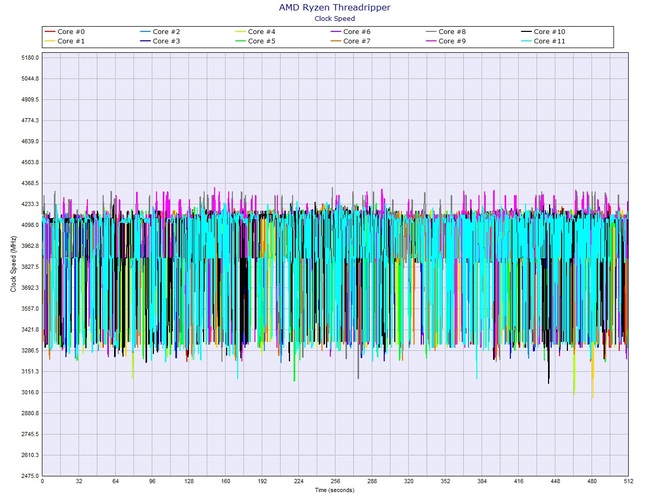
Task: Click the 3827.5 y-axis value
Action: click(30, 267)
